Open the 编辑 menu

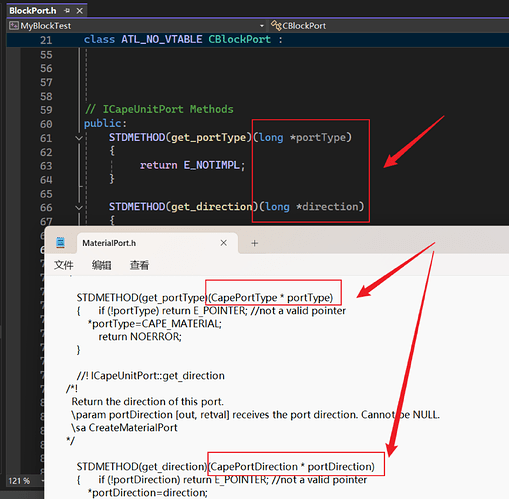click(x=102, y=265)
